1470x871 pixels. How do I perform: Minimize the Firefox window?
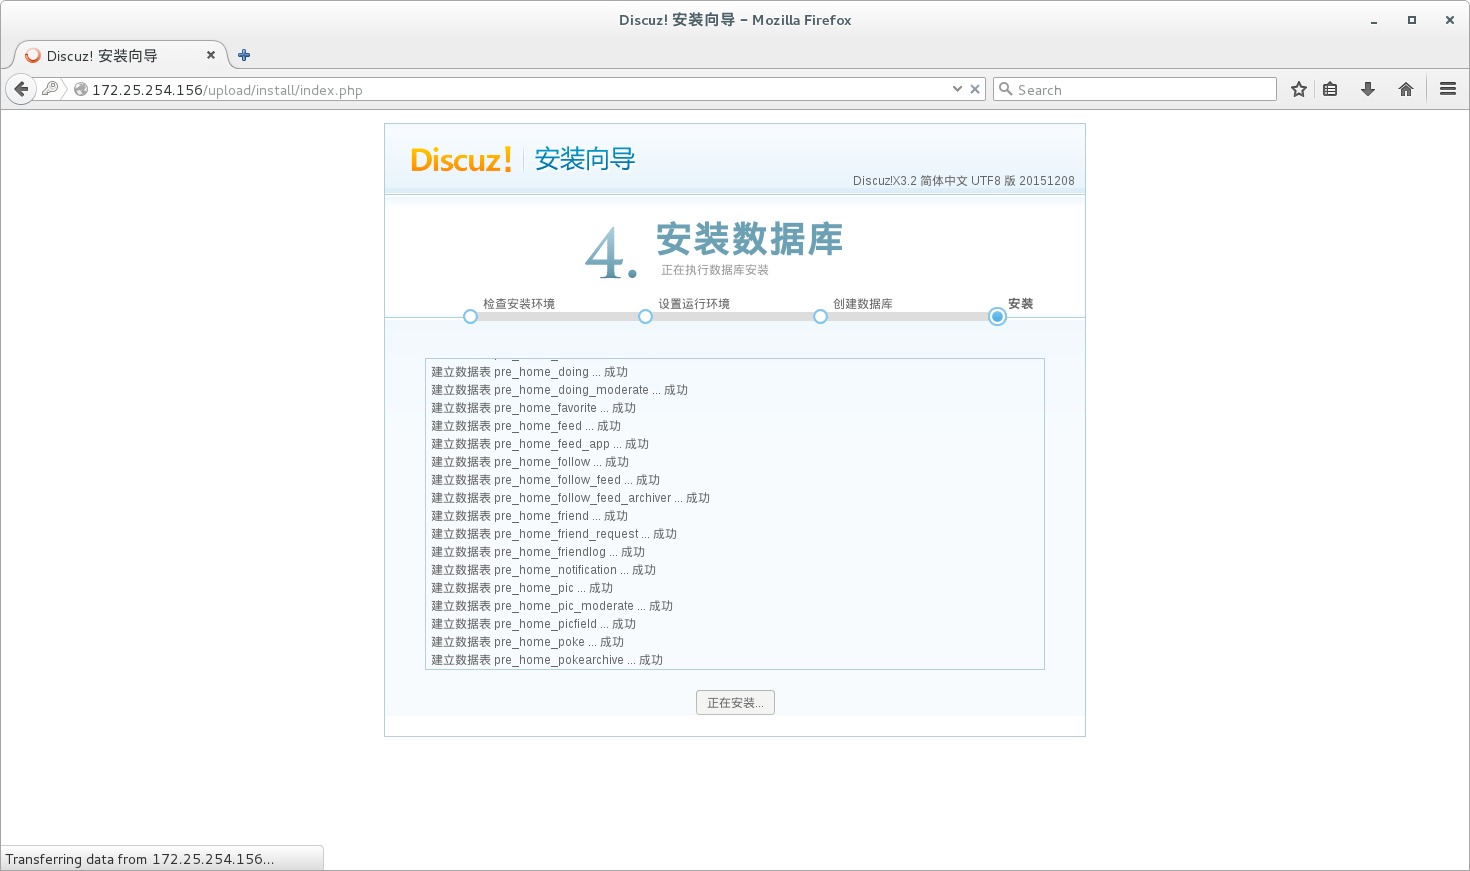click(x=1374, y=20)
